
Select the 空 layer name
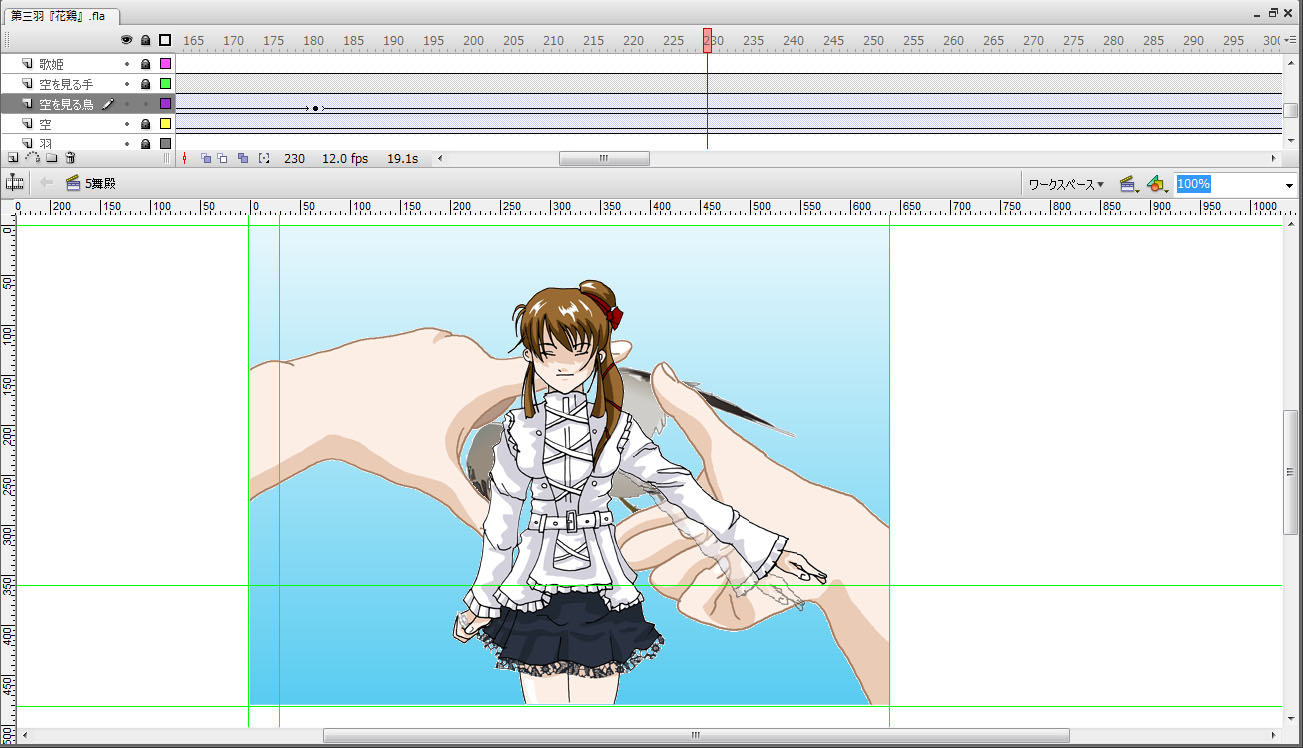(x=46, y=124)
